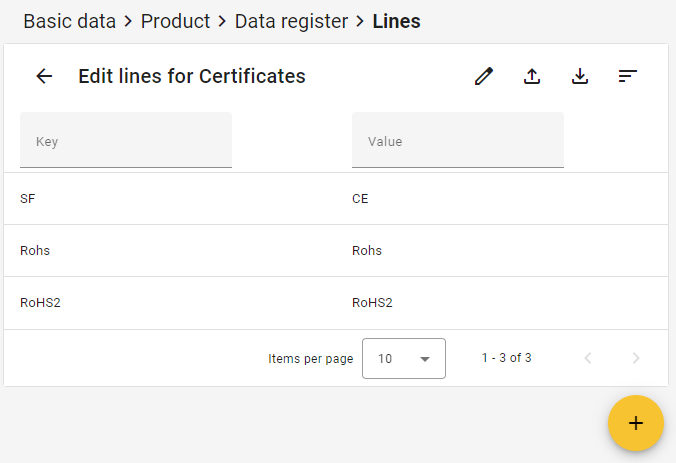Select the Lines breadcrumb
The height and width of the screenshot is (463, 676).
click(x=396, y=21)
